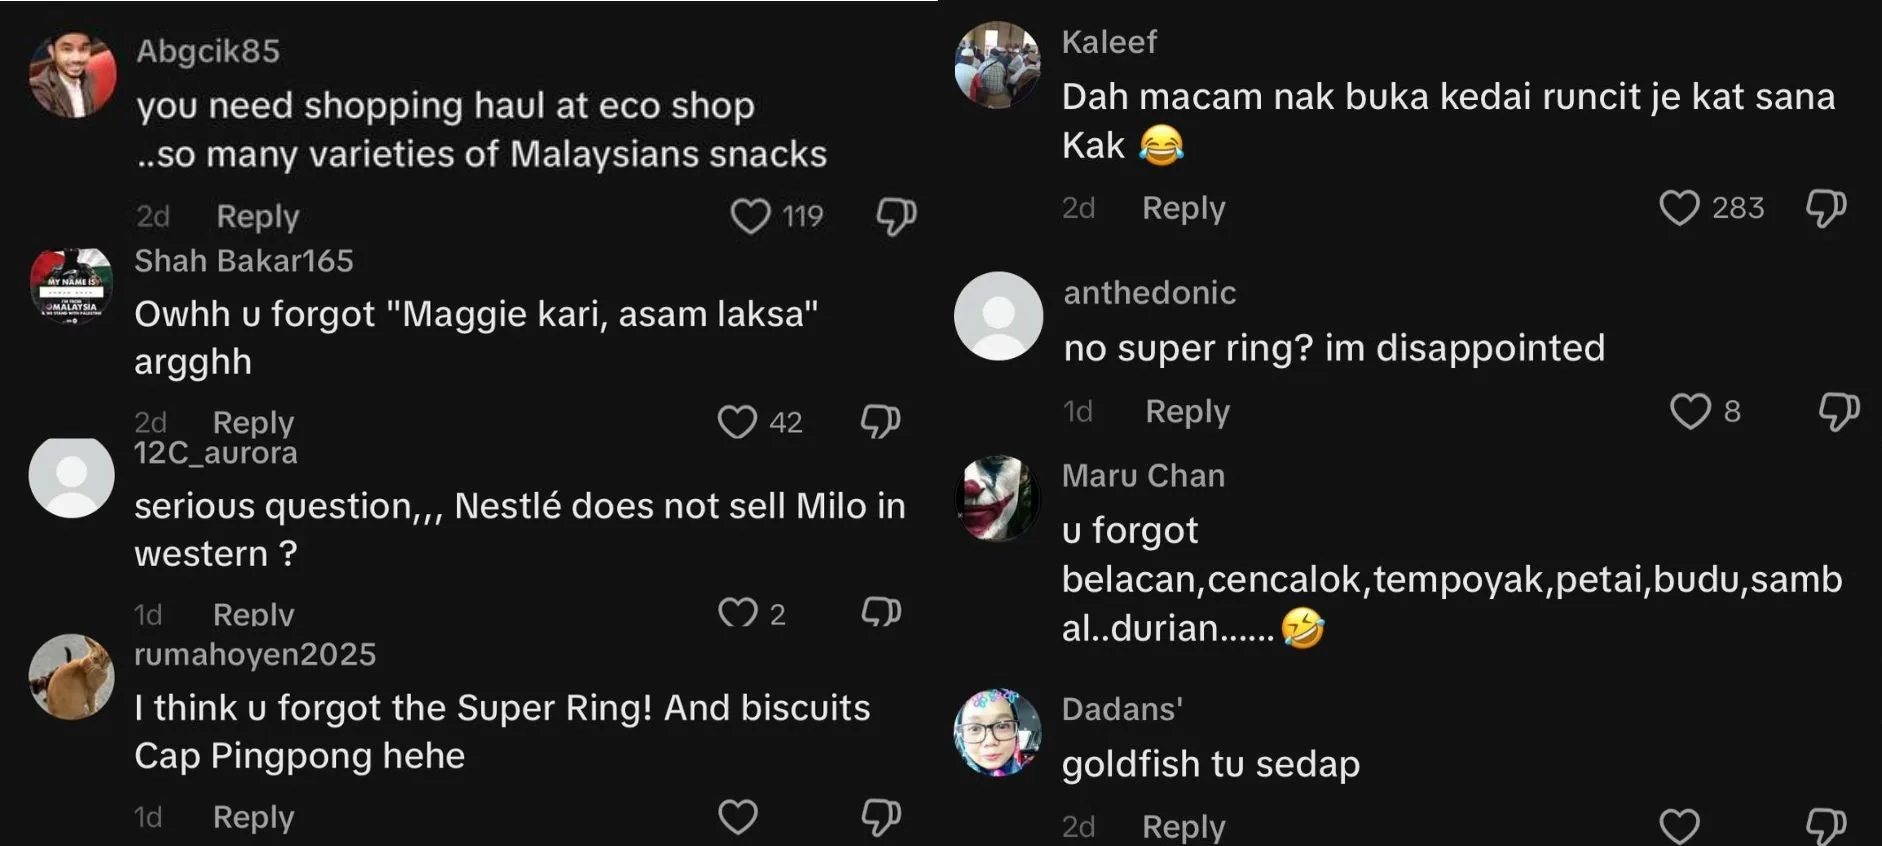The width and height of the screenshot is (1882, 846).
Task: Reply to Abgcik85's comment
Action: click(258, 216)
